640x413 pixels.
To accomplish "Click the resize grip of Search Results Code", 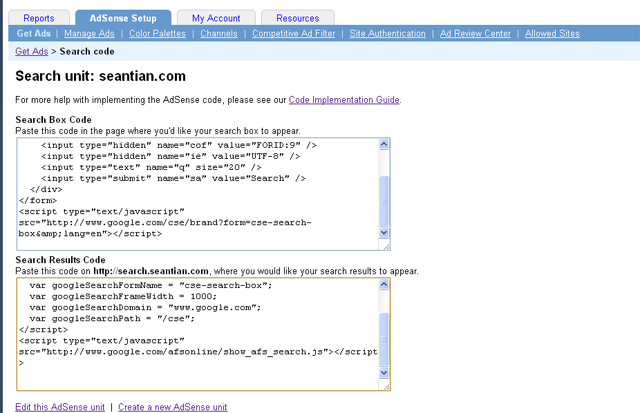I will [x=385, y=385].
